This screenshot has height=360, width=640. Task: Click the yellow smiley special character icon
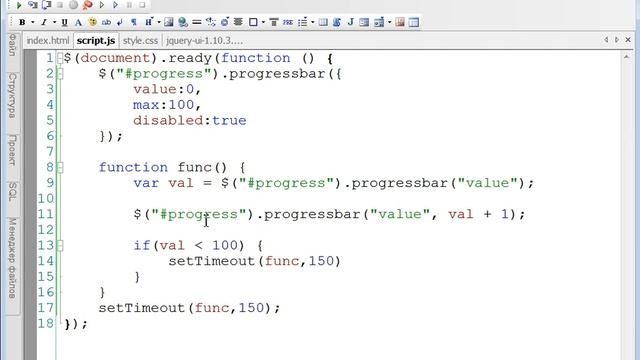(93, 22)
